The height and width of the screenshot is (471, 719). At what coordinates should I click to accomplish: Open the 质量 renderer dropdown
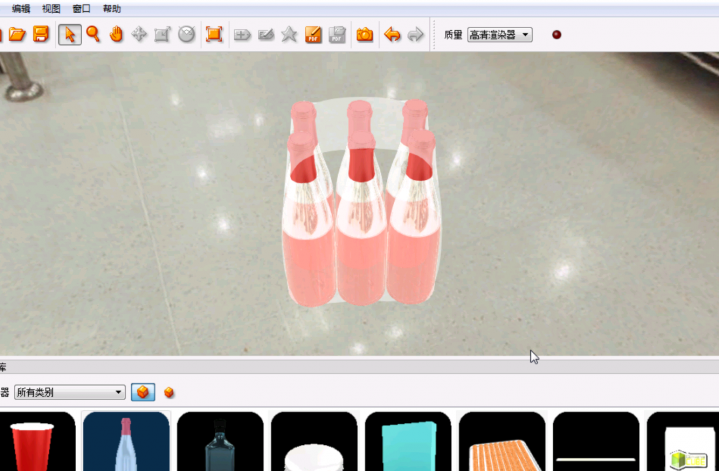(x=500, y=35)
